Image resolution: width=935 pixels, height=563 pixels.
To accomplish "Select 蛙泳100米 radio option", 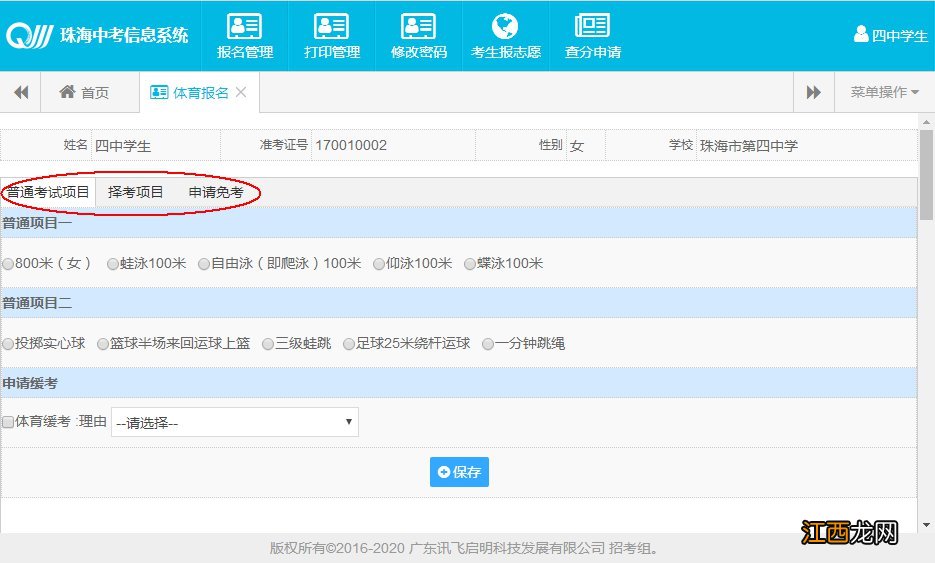I will click(113, 264).
